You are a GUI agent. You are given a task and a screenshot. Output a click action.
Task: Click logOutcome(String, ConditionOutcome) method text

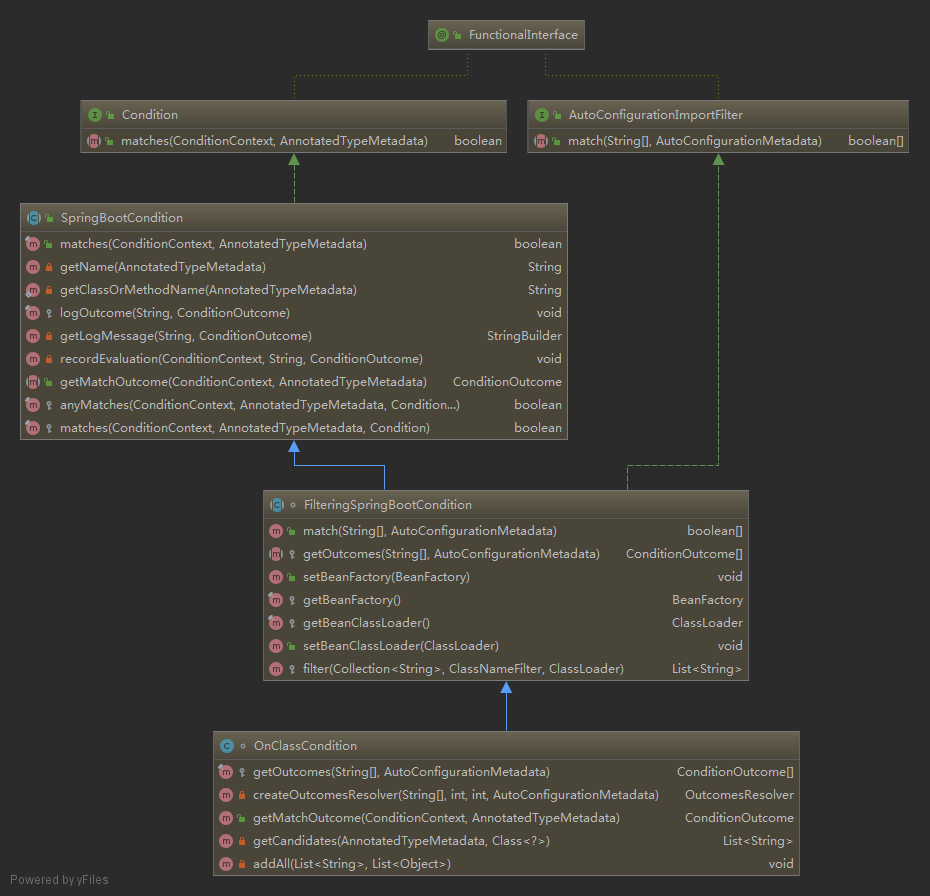[174, 313]
